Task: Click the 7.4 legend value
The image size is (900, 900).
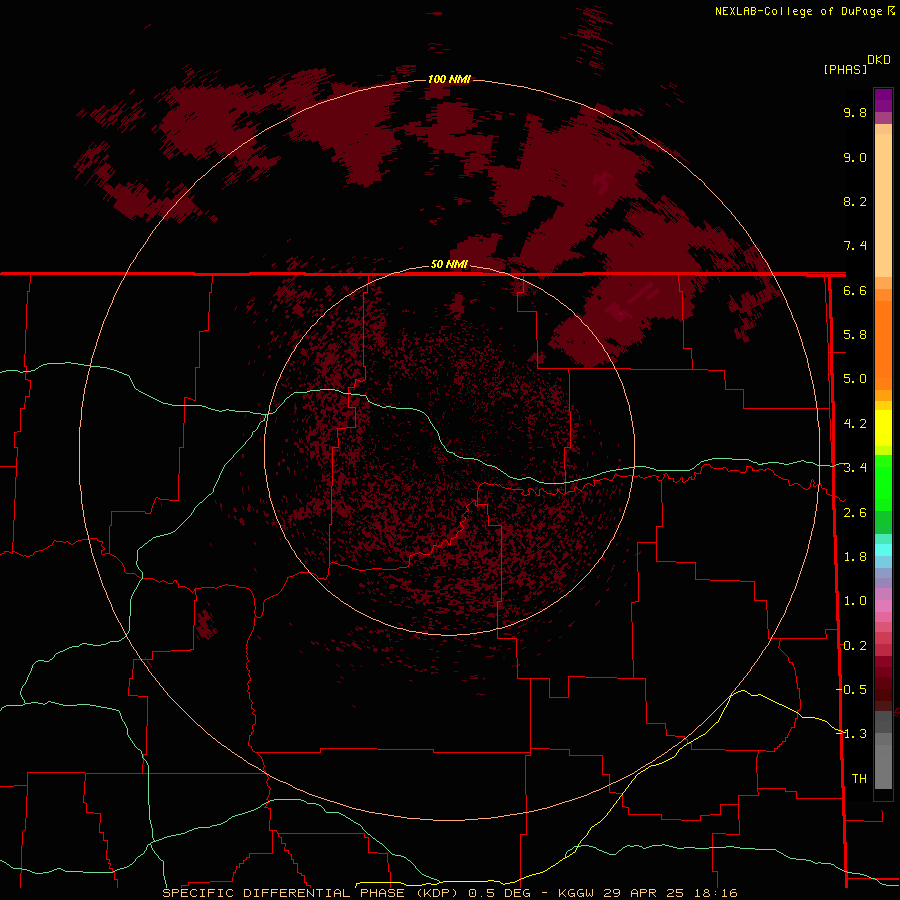Action: 855,246
